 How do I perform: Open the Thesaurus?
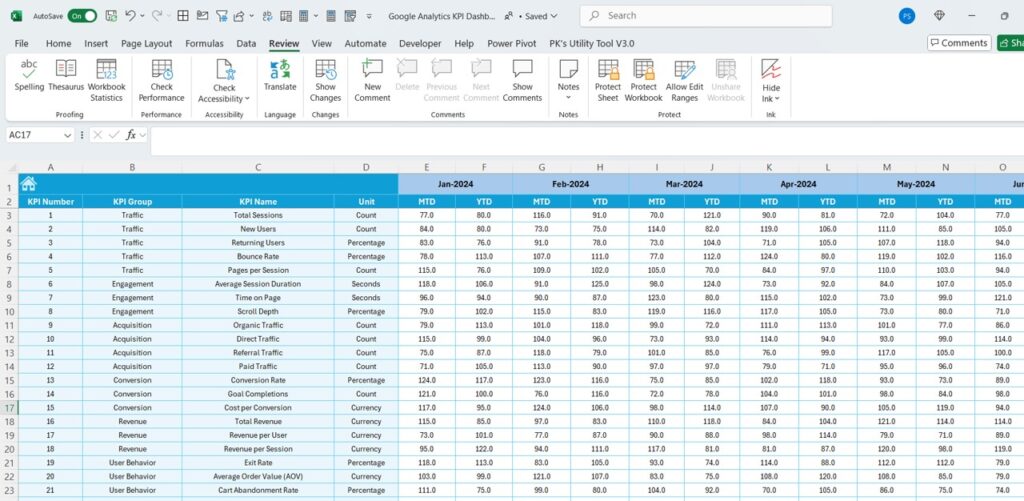click(66, 76)
